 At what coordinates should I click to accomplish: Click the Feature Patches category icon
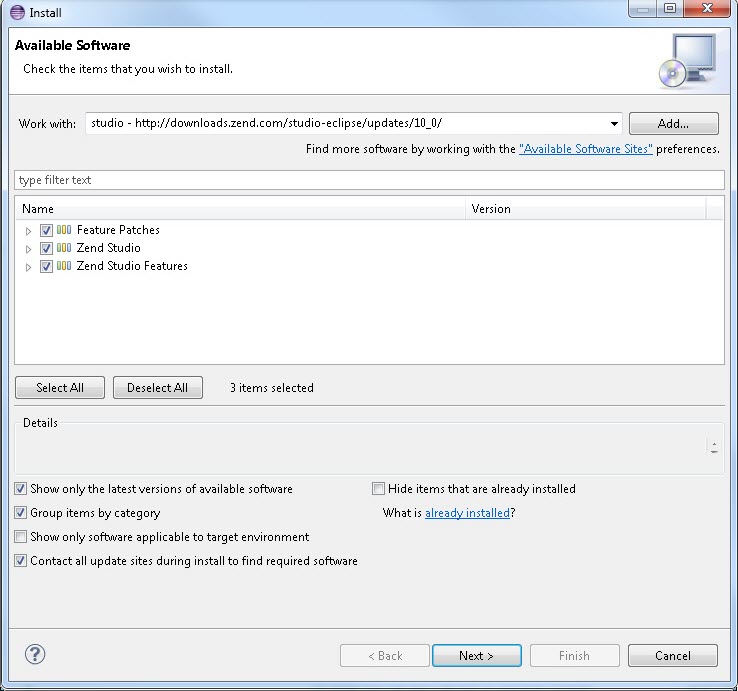(x=64, y=230)
